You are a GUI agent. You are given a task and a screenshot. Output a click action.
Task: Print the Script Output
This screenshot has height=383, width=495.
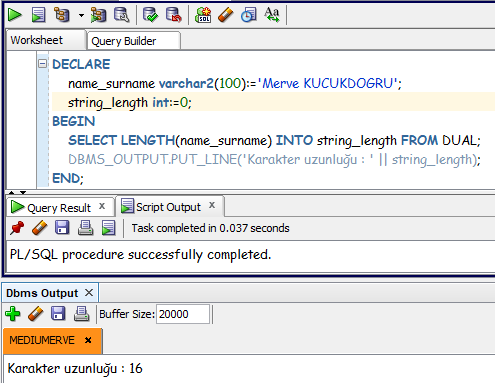tap(85, 228)
